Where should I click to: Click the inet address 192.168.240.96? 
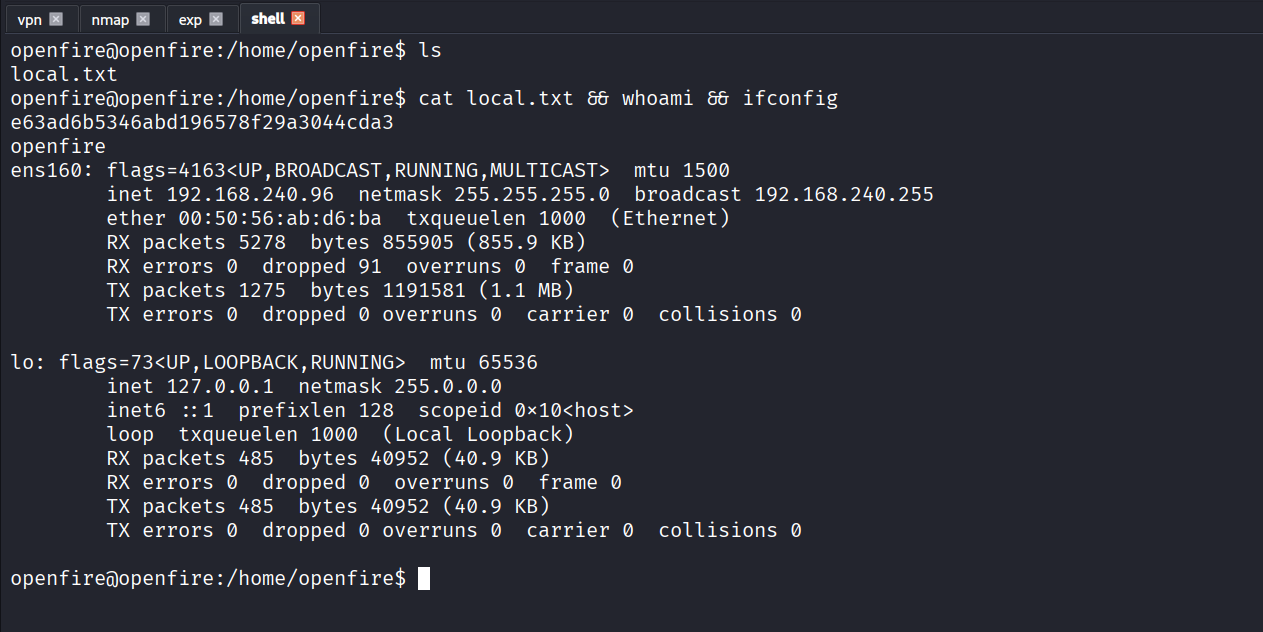[250, 194]
